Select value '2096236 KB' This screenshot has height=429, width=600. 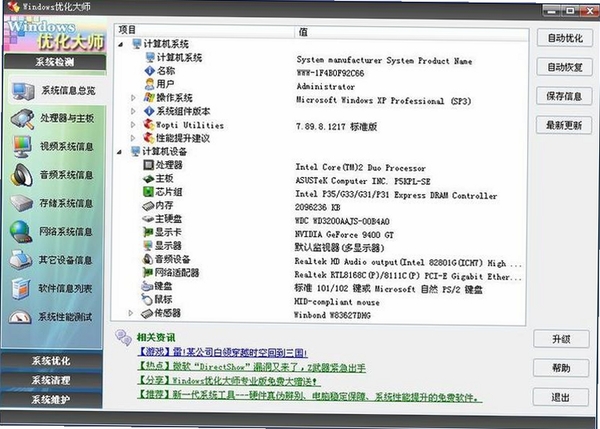pos(317,207)
